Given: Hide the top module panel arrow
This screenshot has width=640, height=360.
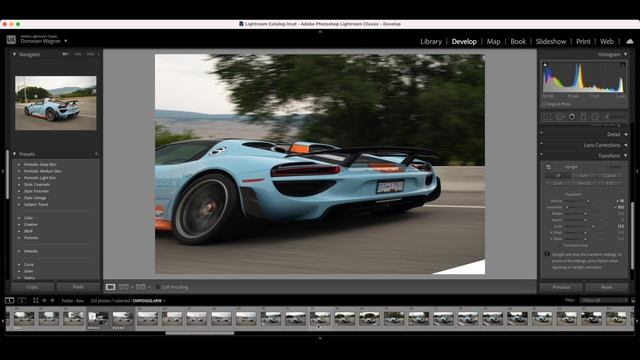Looking at the screenshot, I should point(320,31).
